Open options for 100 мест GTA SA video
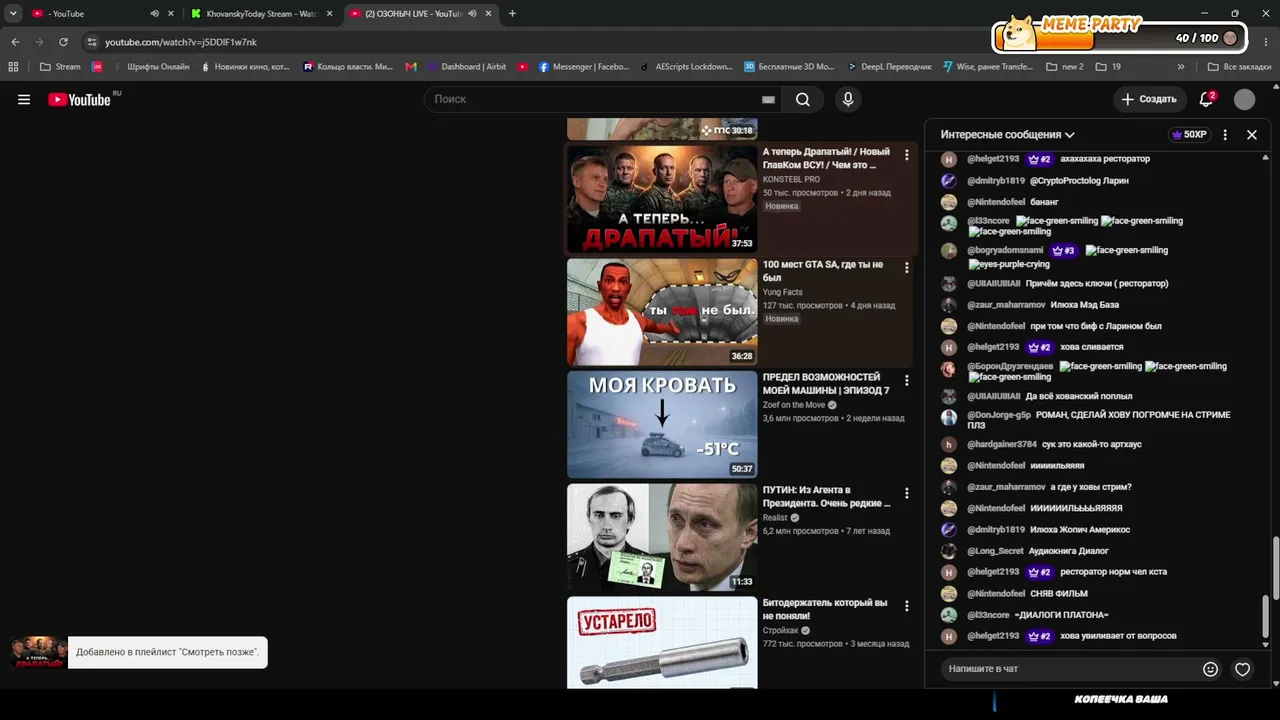1280x720 pixels. click(907, 268)
